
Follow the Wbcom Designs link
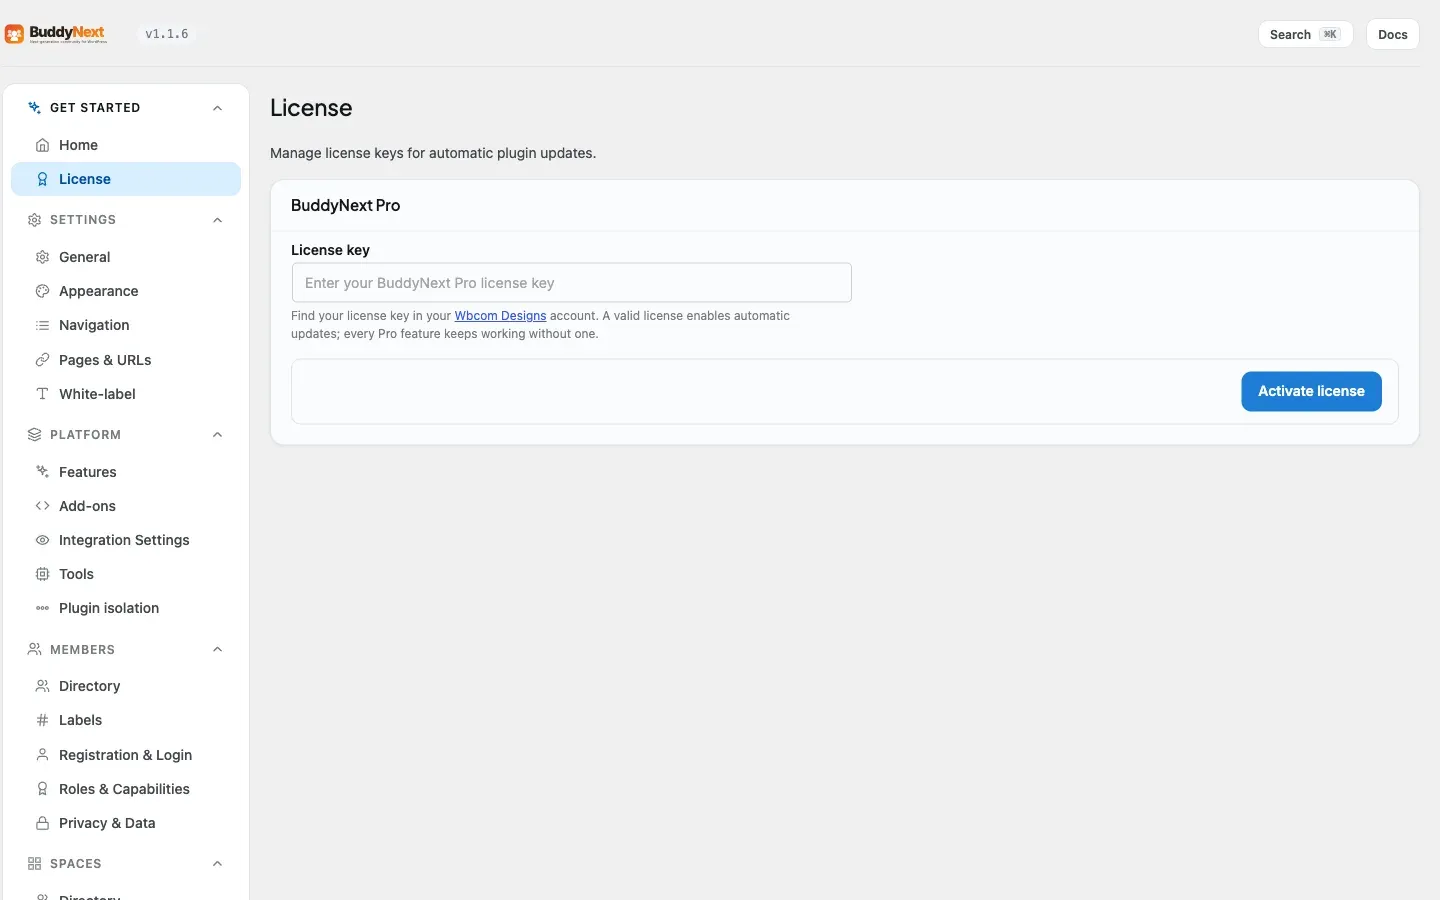pos(500,316)
